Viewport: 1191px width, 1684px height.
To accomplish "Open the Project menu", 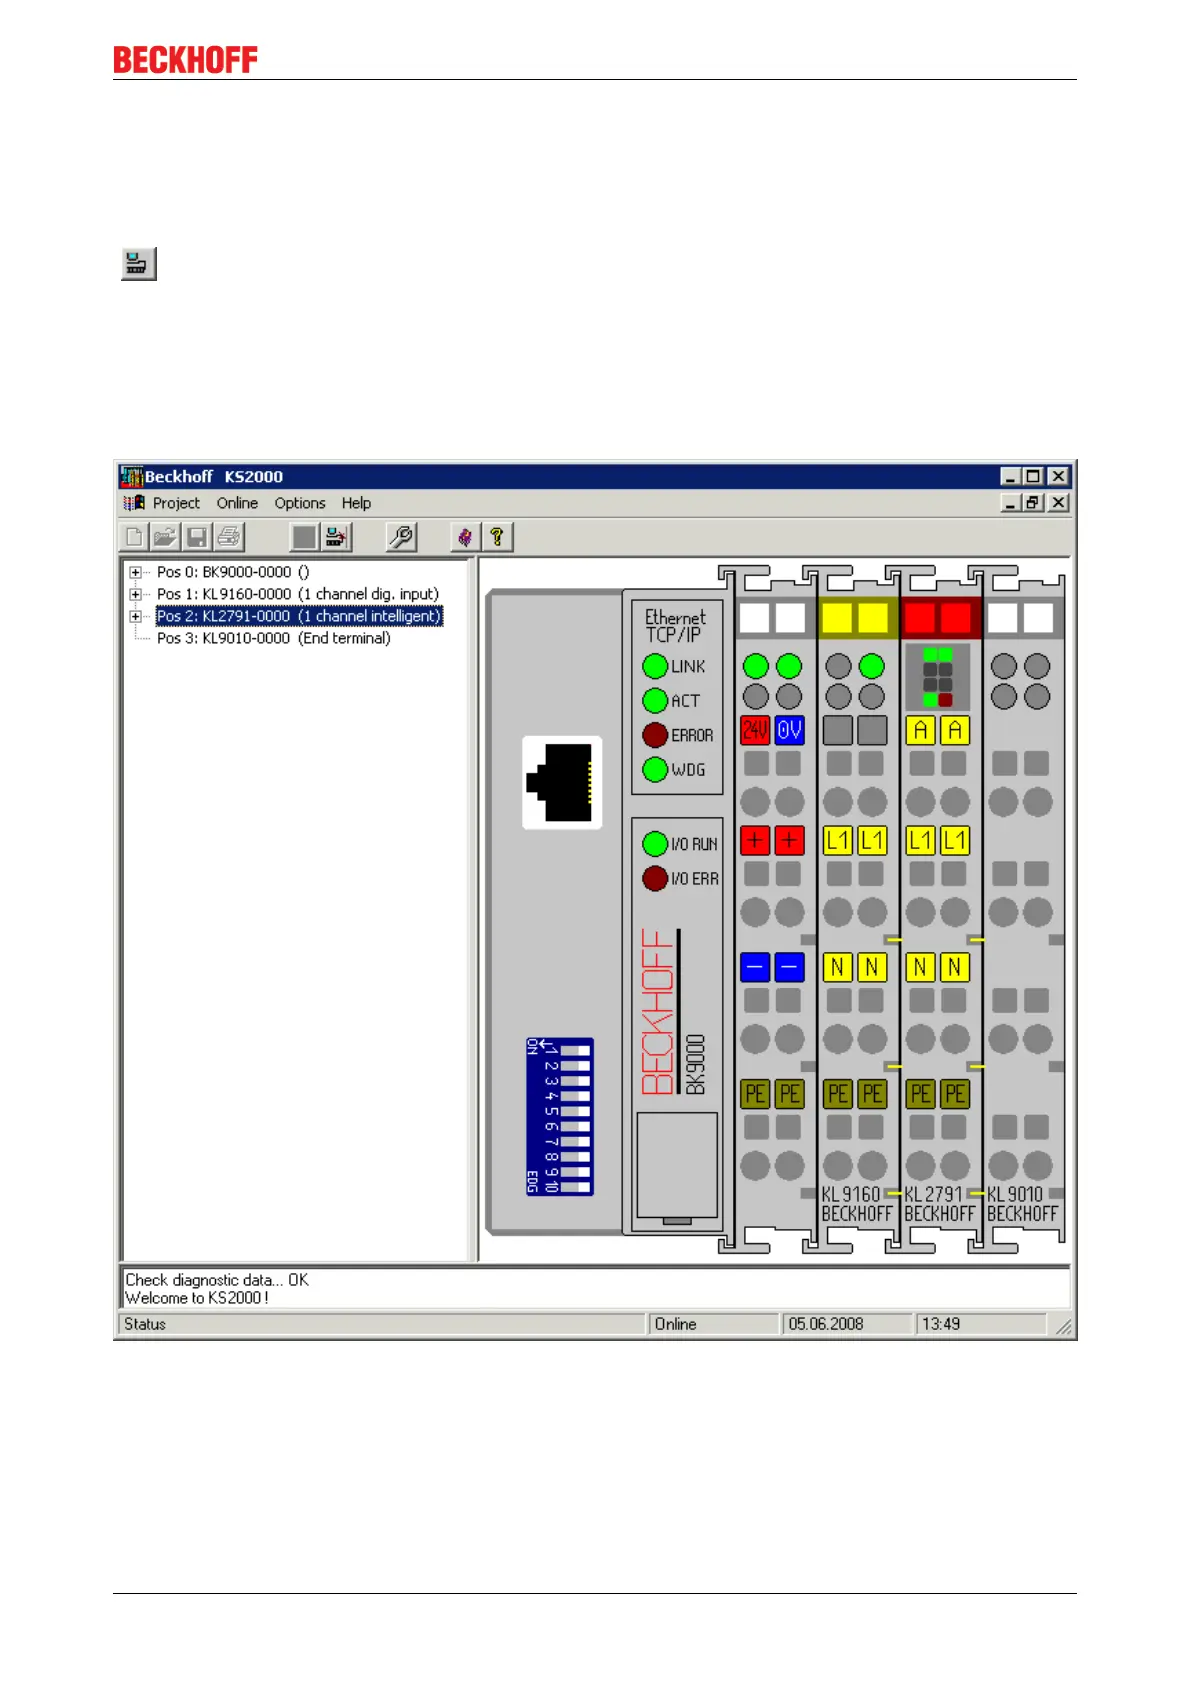I will [176, 503].
